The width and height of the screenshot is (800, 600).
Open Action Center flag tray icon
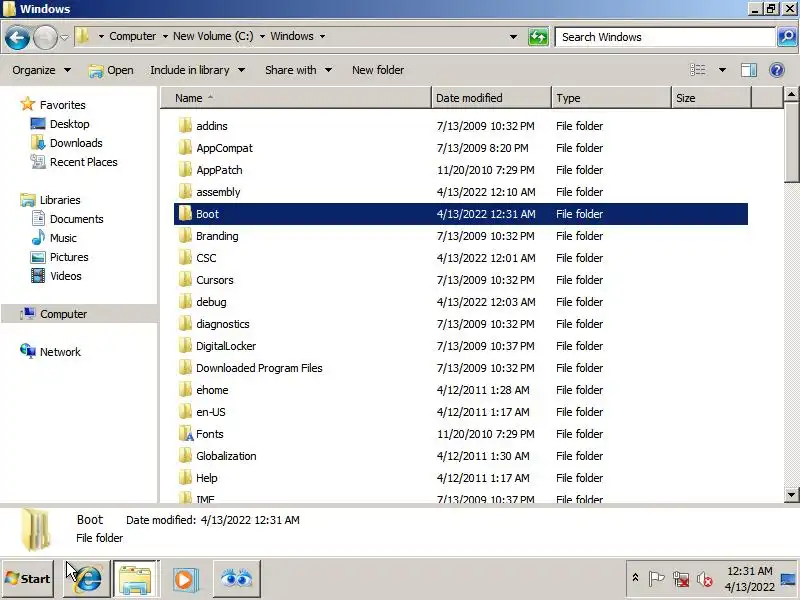pyautogui.click(x=656, y=579)
